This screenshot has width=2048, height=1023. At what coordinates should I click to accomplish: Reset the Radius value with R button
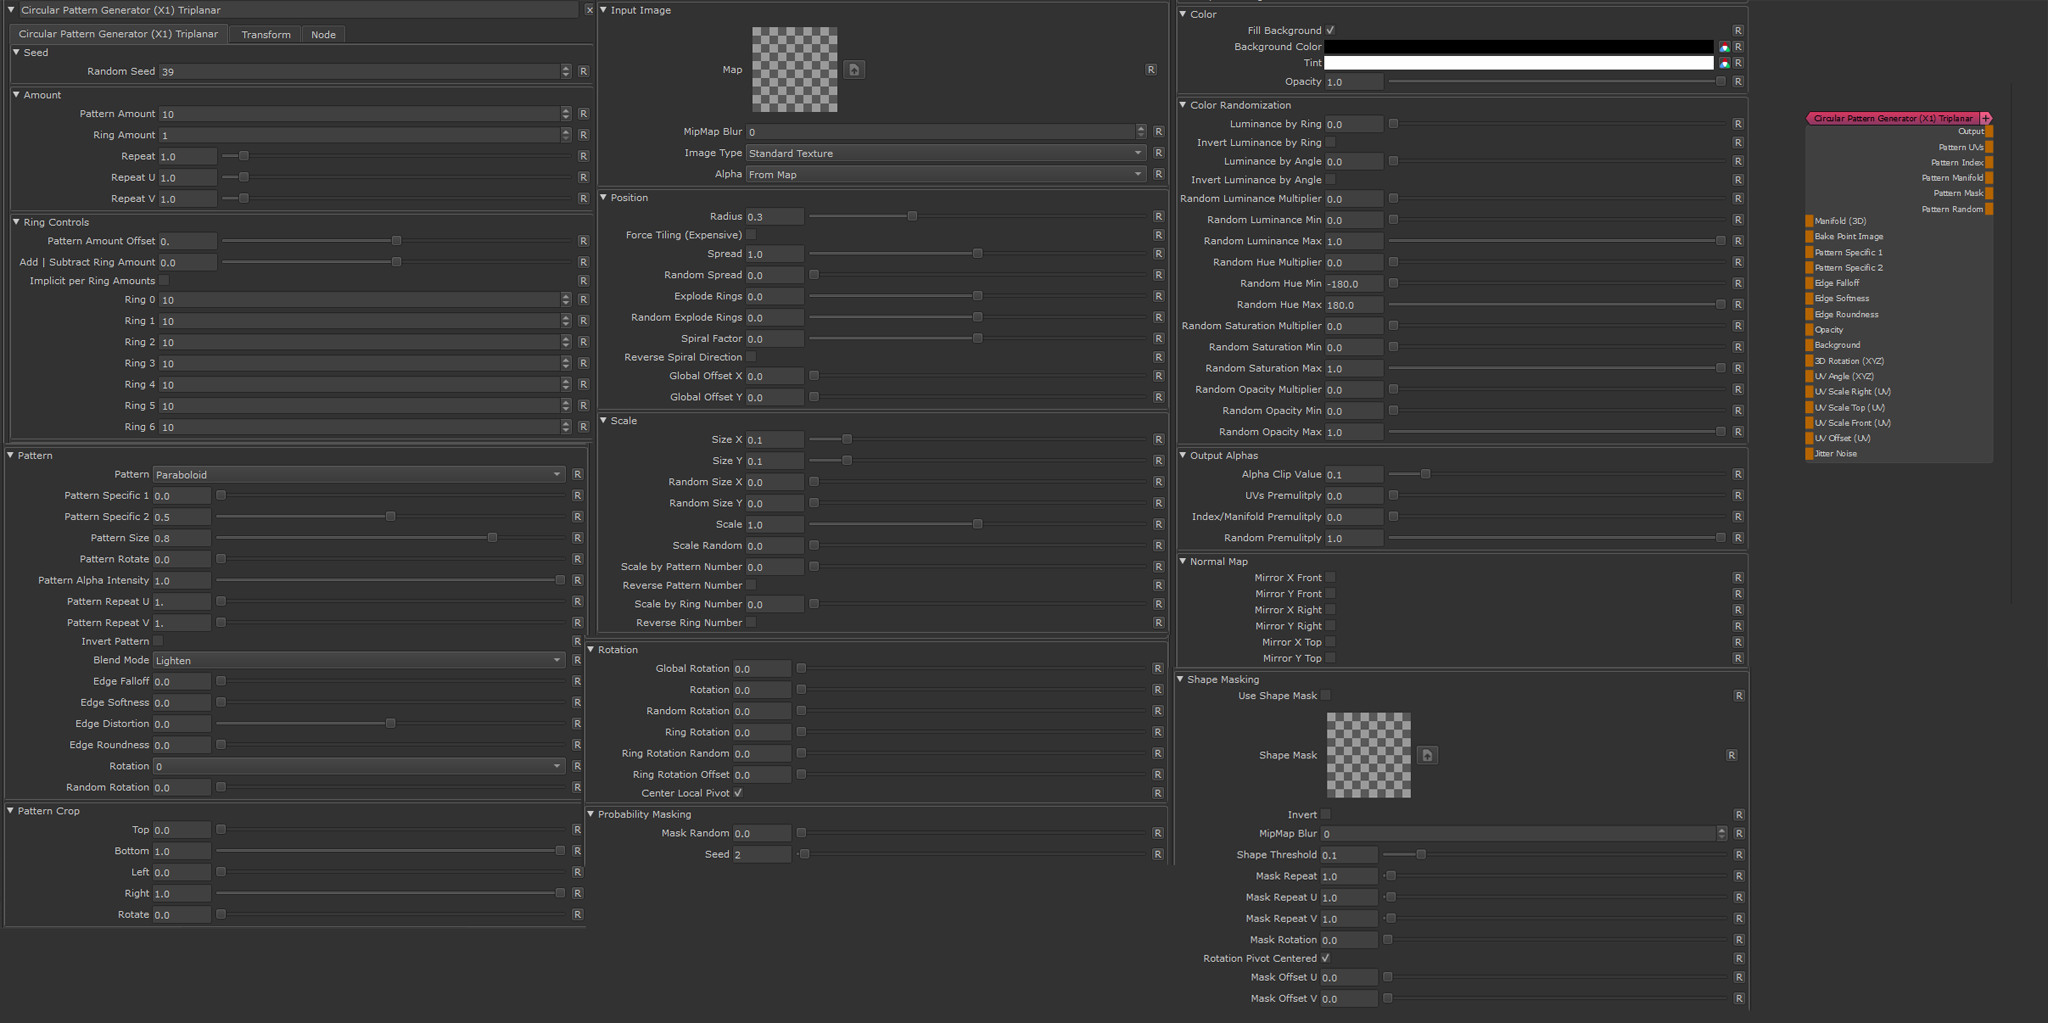click(x=1158, y=217)
